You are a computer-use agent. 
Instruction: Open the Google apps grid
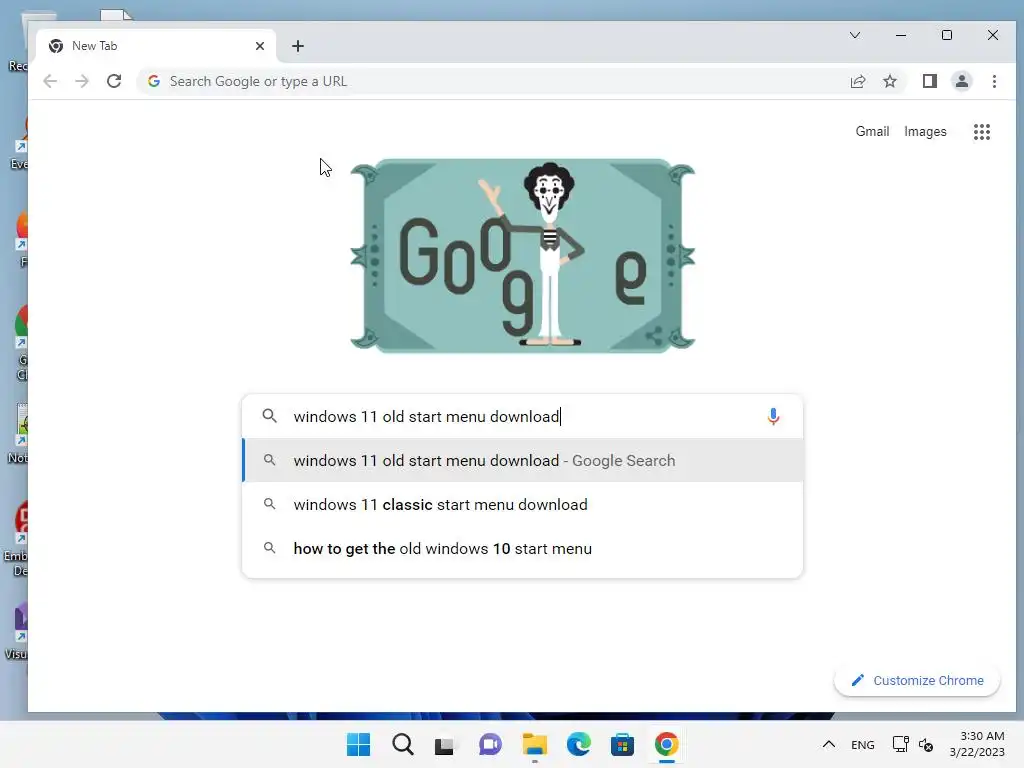982,132
